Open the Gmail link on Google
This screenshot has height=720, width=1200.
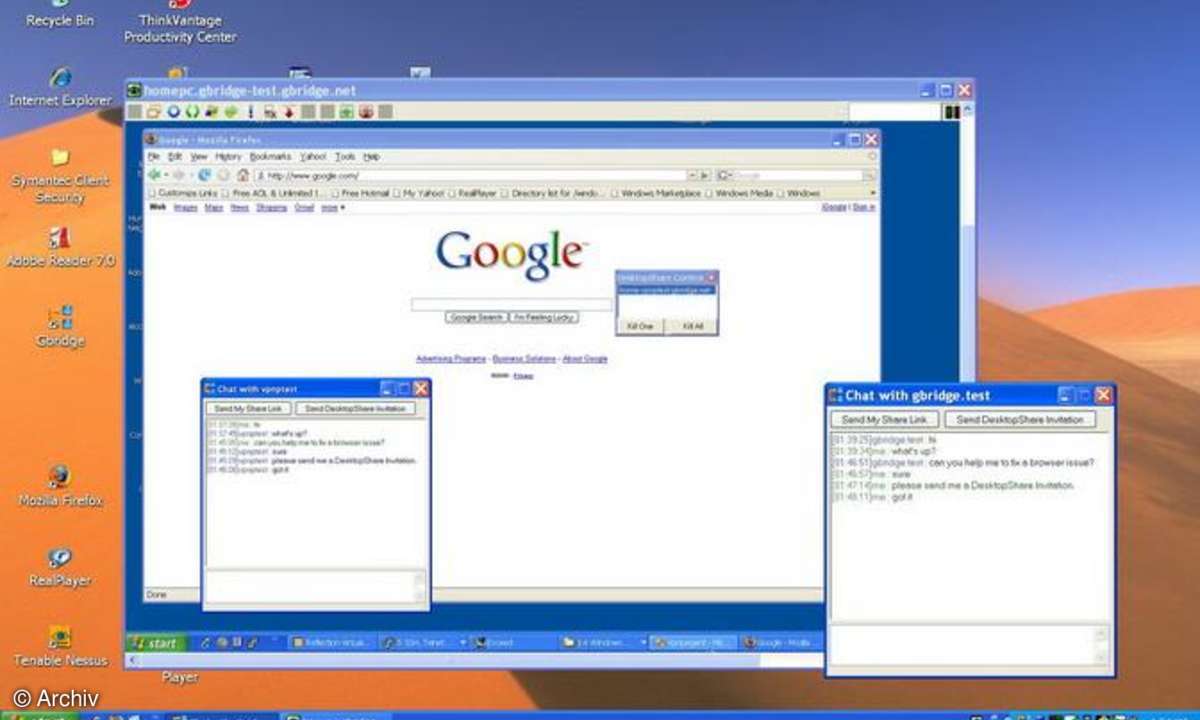pos(305,208)
